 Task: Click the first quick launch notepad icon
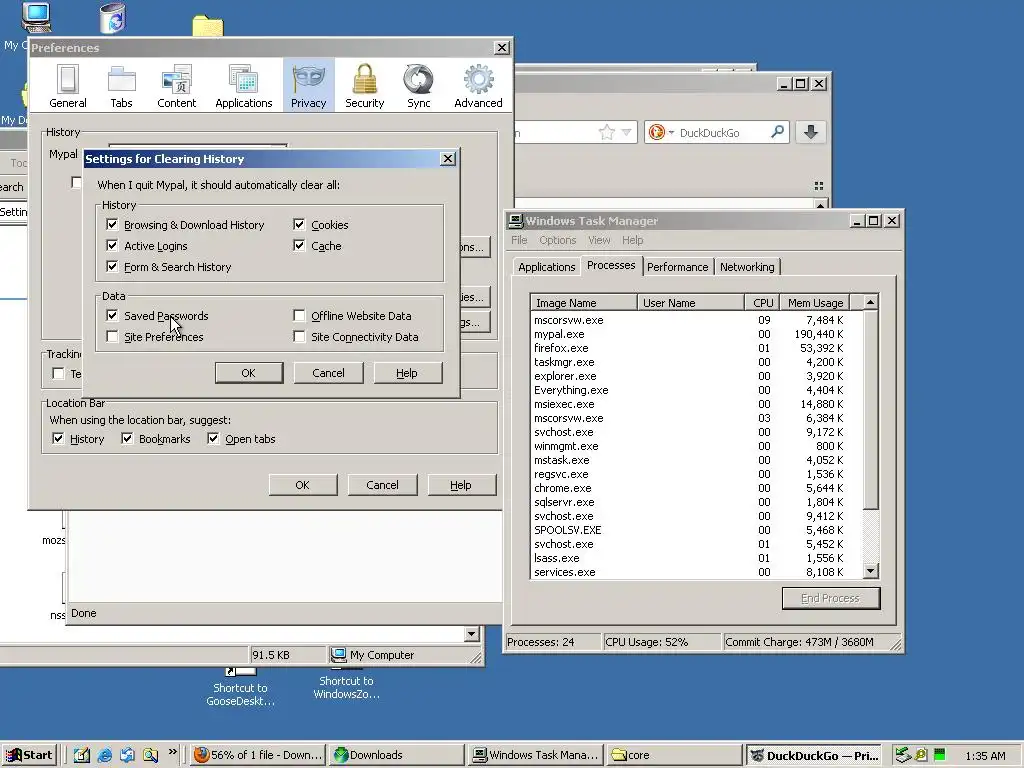pos(81,755)
